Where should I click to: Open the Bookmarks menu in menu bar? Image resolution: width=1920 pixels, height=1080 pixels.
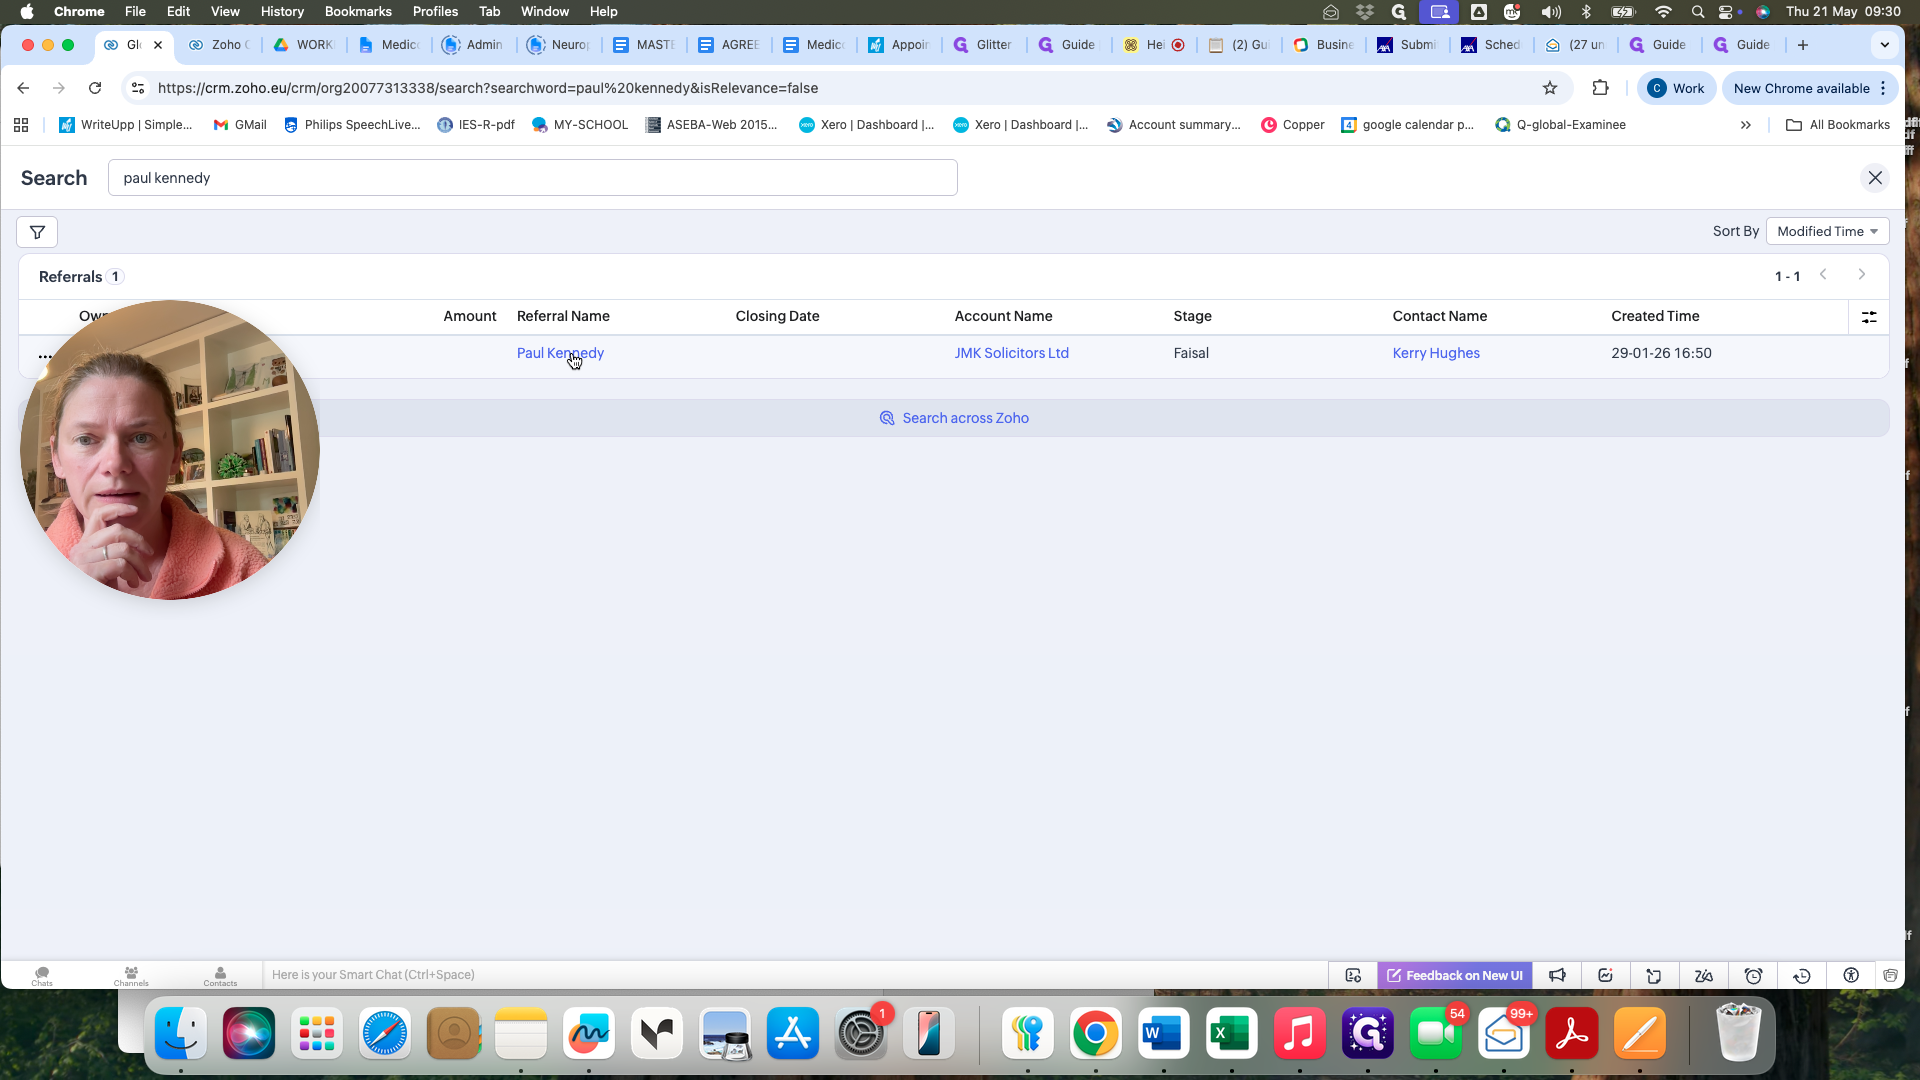click(358, 11)
